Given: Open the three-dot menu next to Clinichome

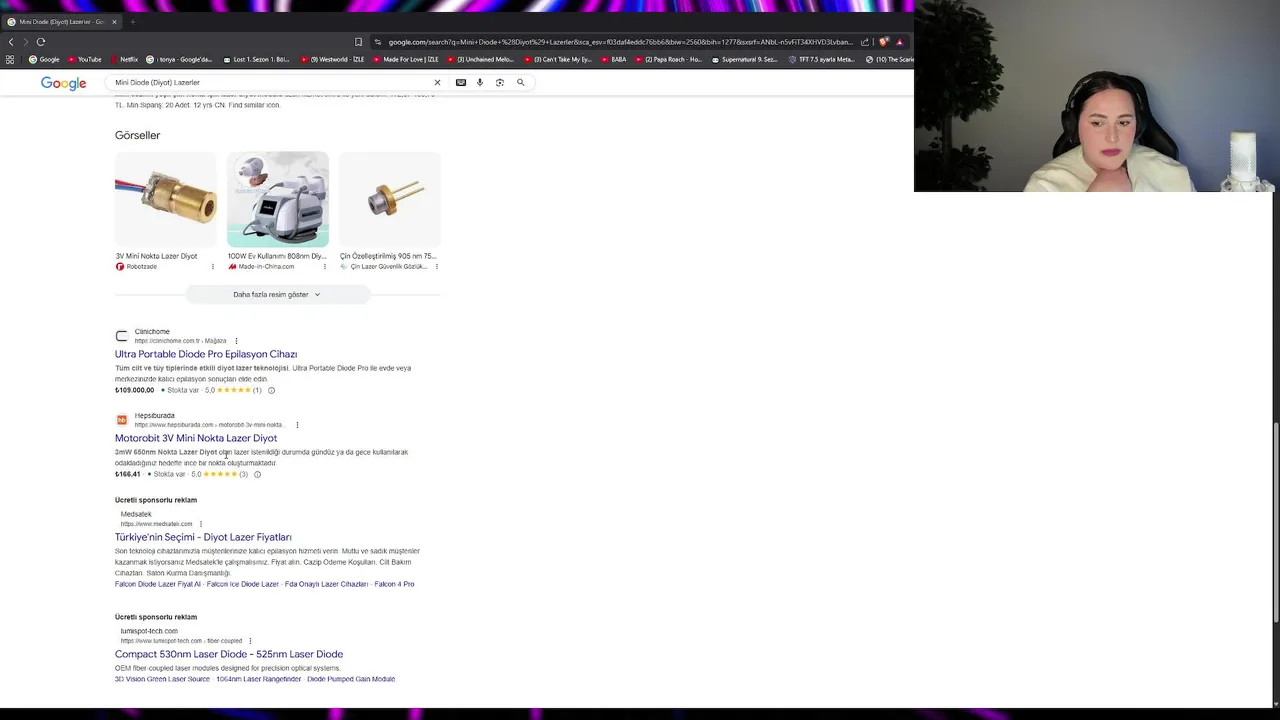Looking at the screenshot, I should [x=236, y=341].
